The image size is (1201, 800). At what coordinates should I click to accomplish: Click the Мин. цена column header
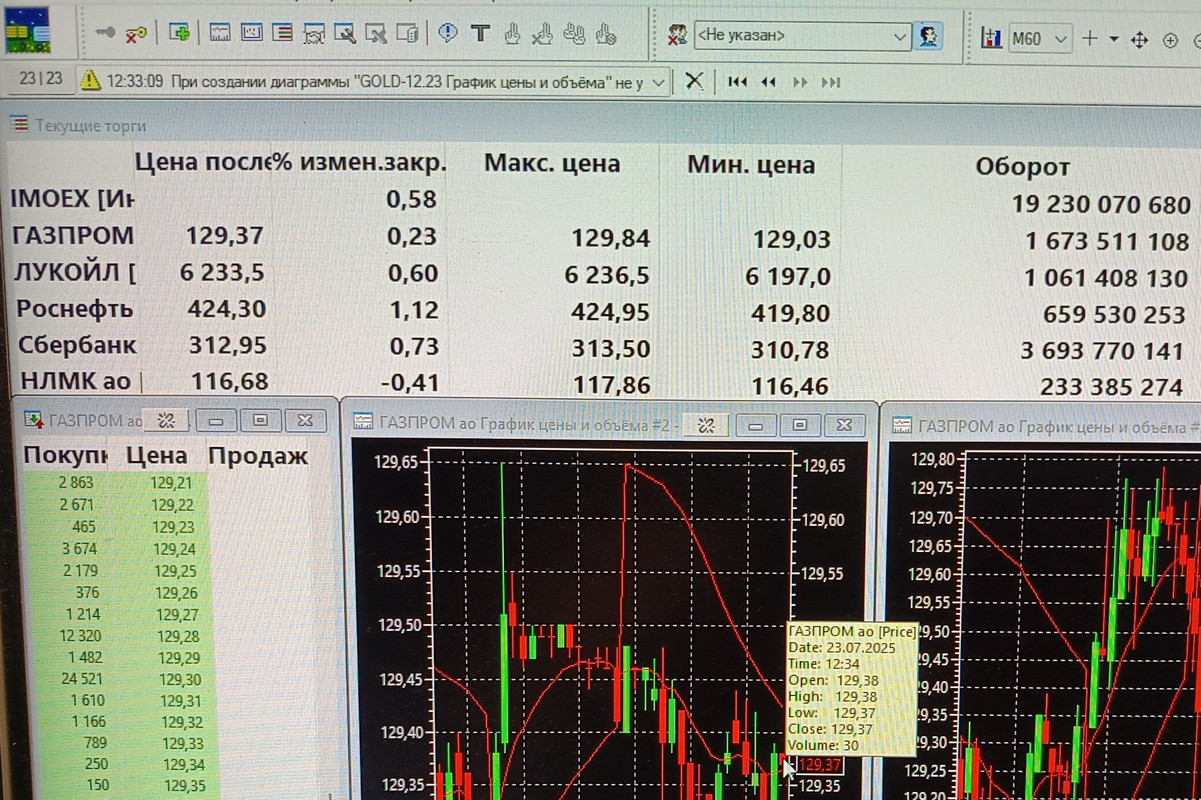click(751, 164)
